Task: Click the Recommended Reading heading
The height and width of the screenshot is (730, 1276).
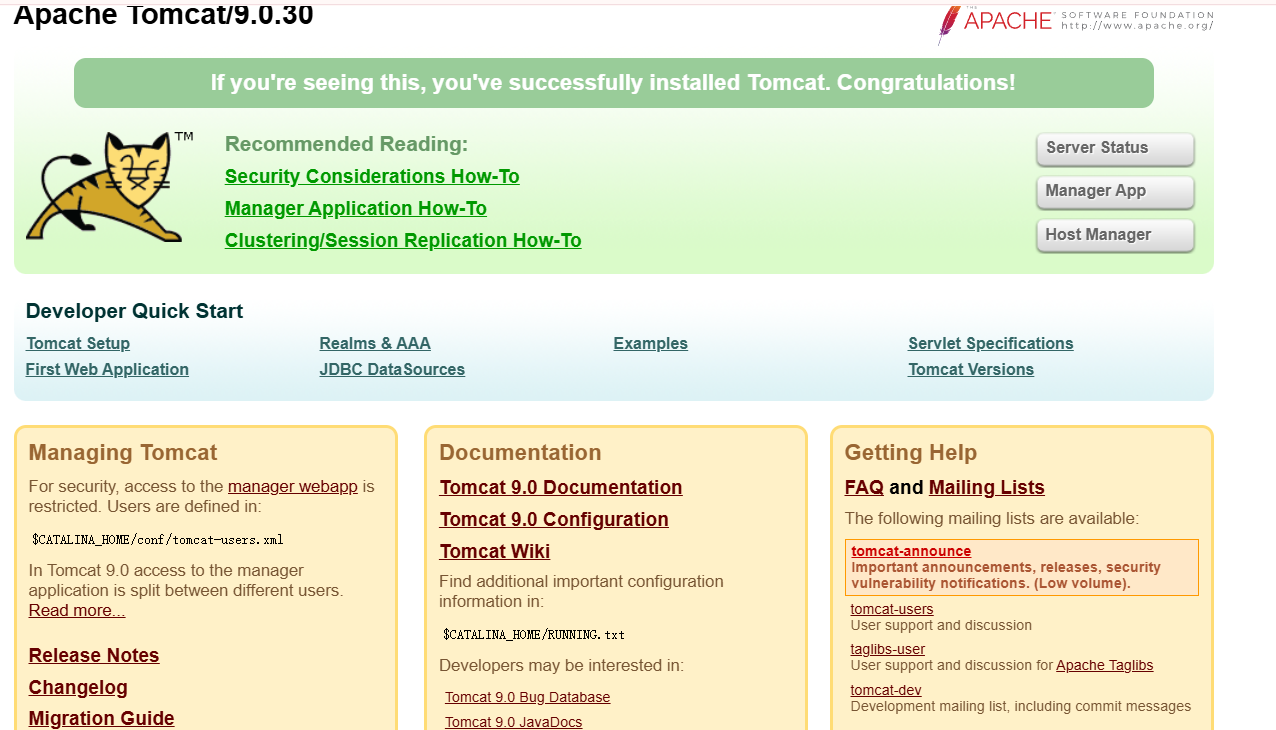Action: [x=346, y=144]
